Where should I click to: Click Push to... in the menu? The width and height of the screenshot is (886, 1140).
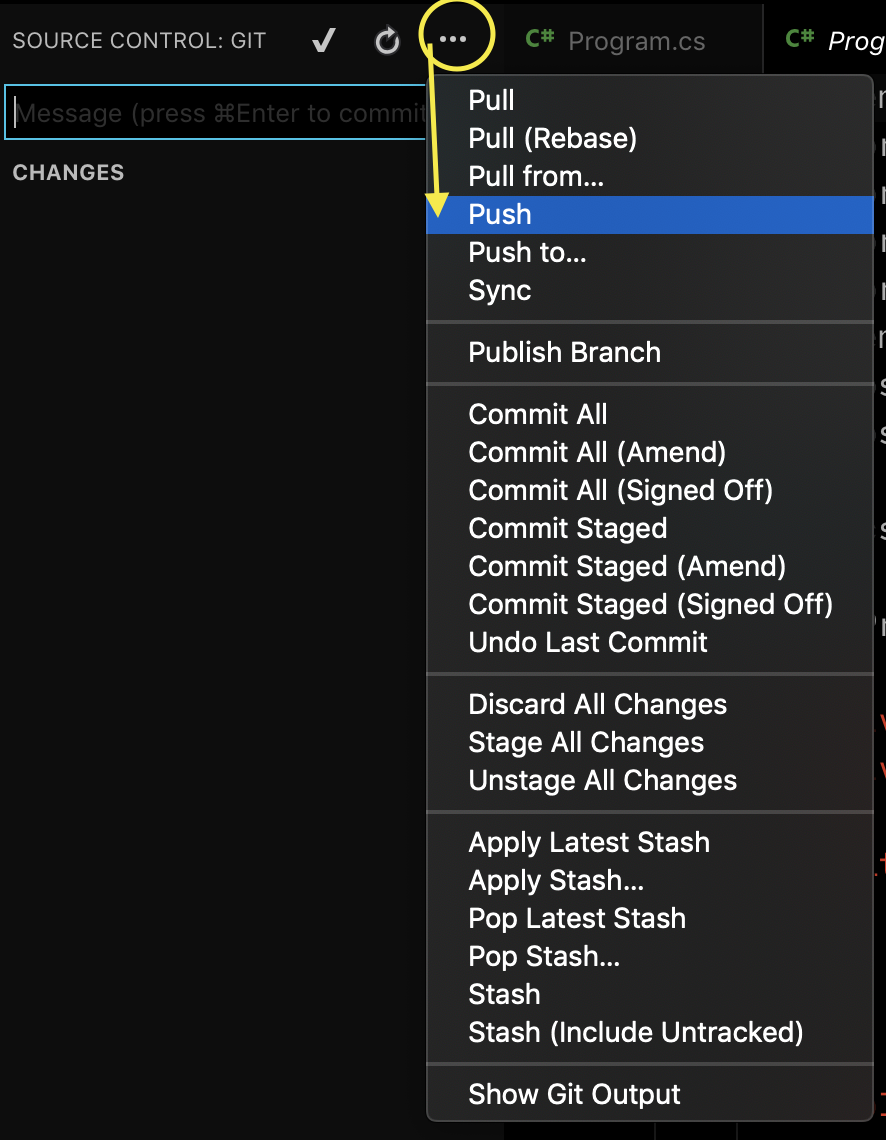(527, 252)
